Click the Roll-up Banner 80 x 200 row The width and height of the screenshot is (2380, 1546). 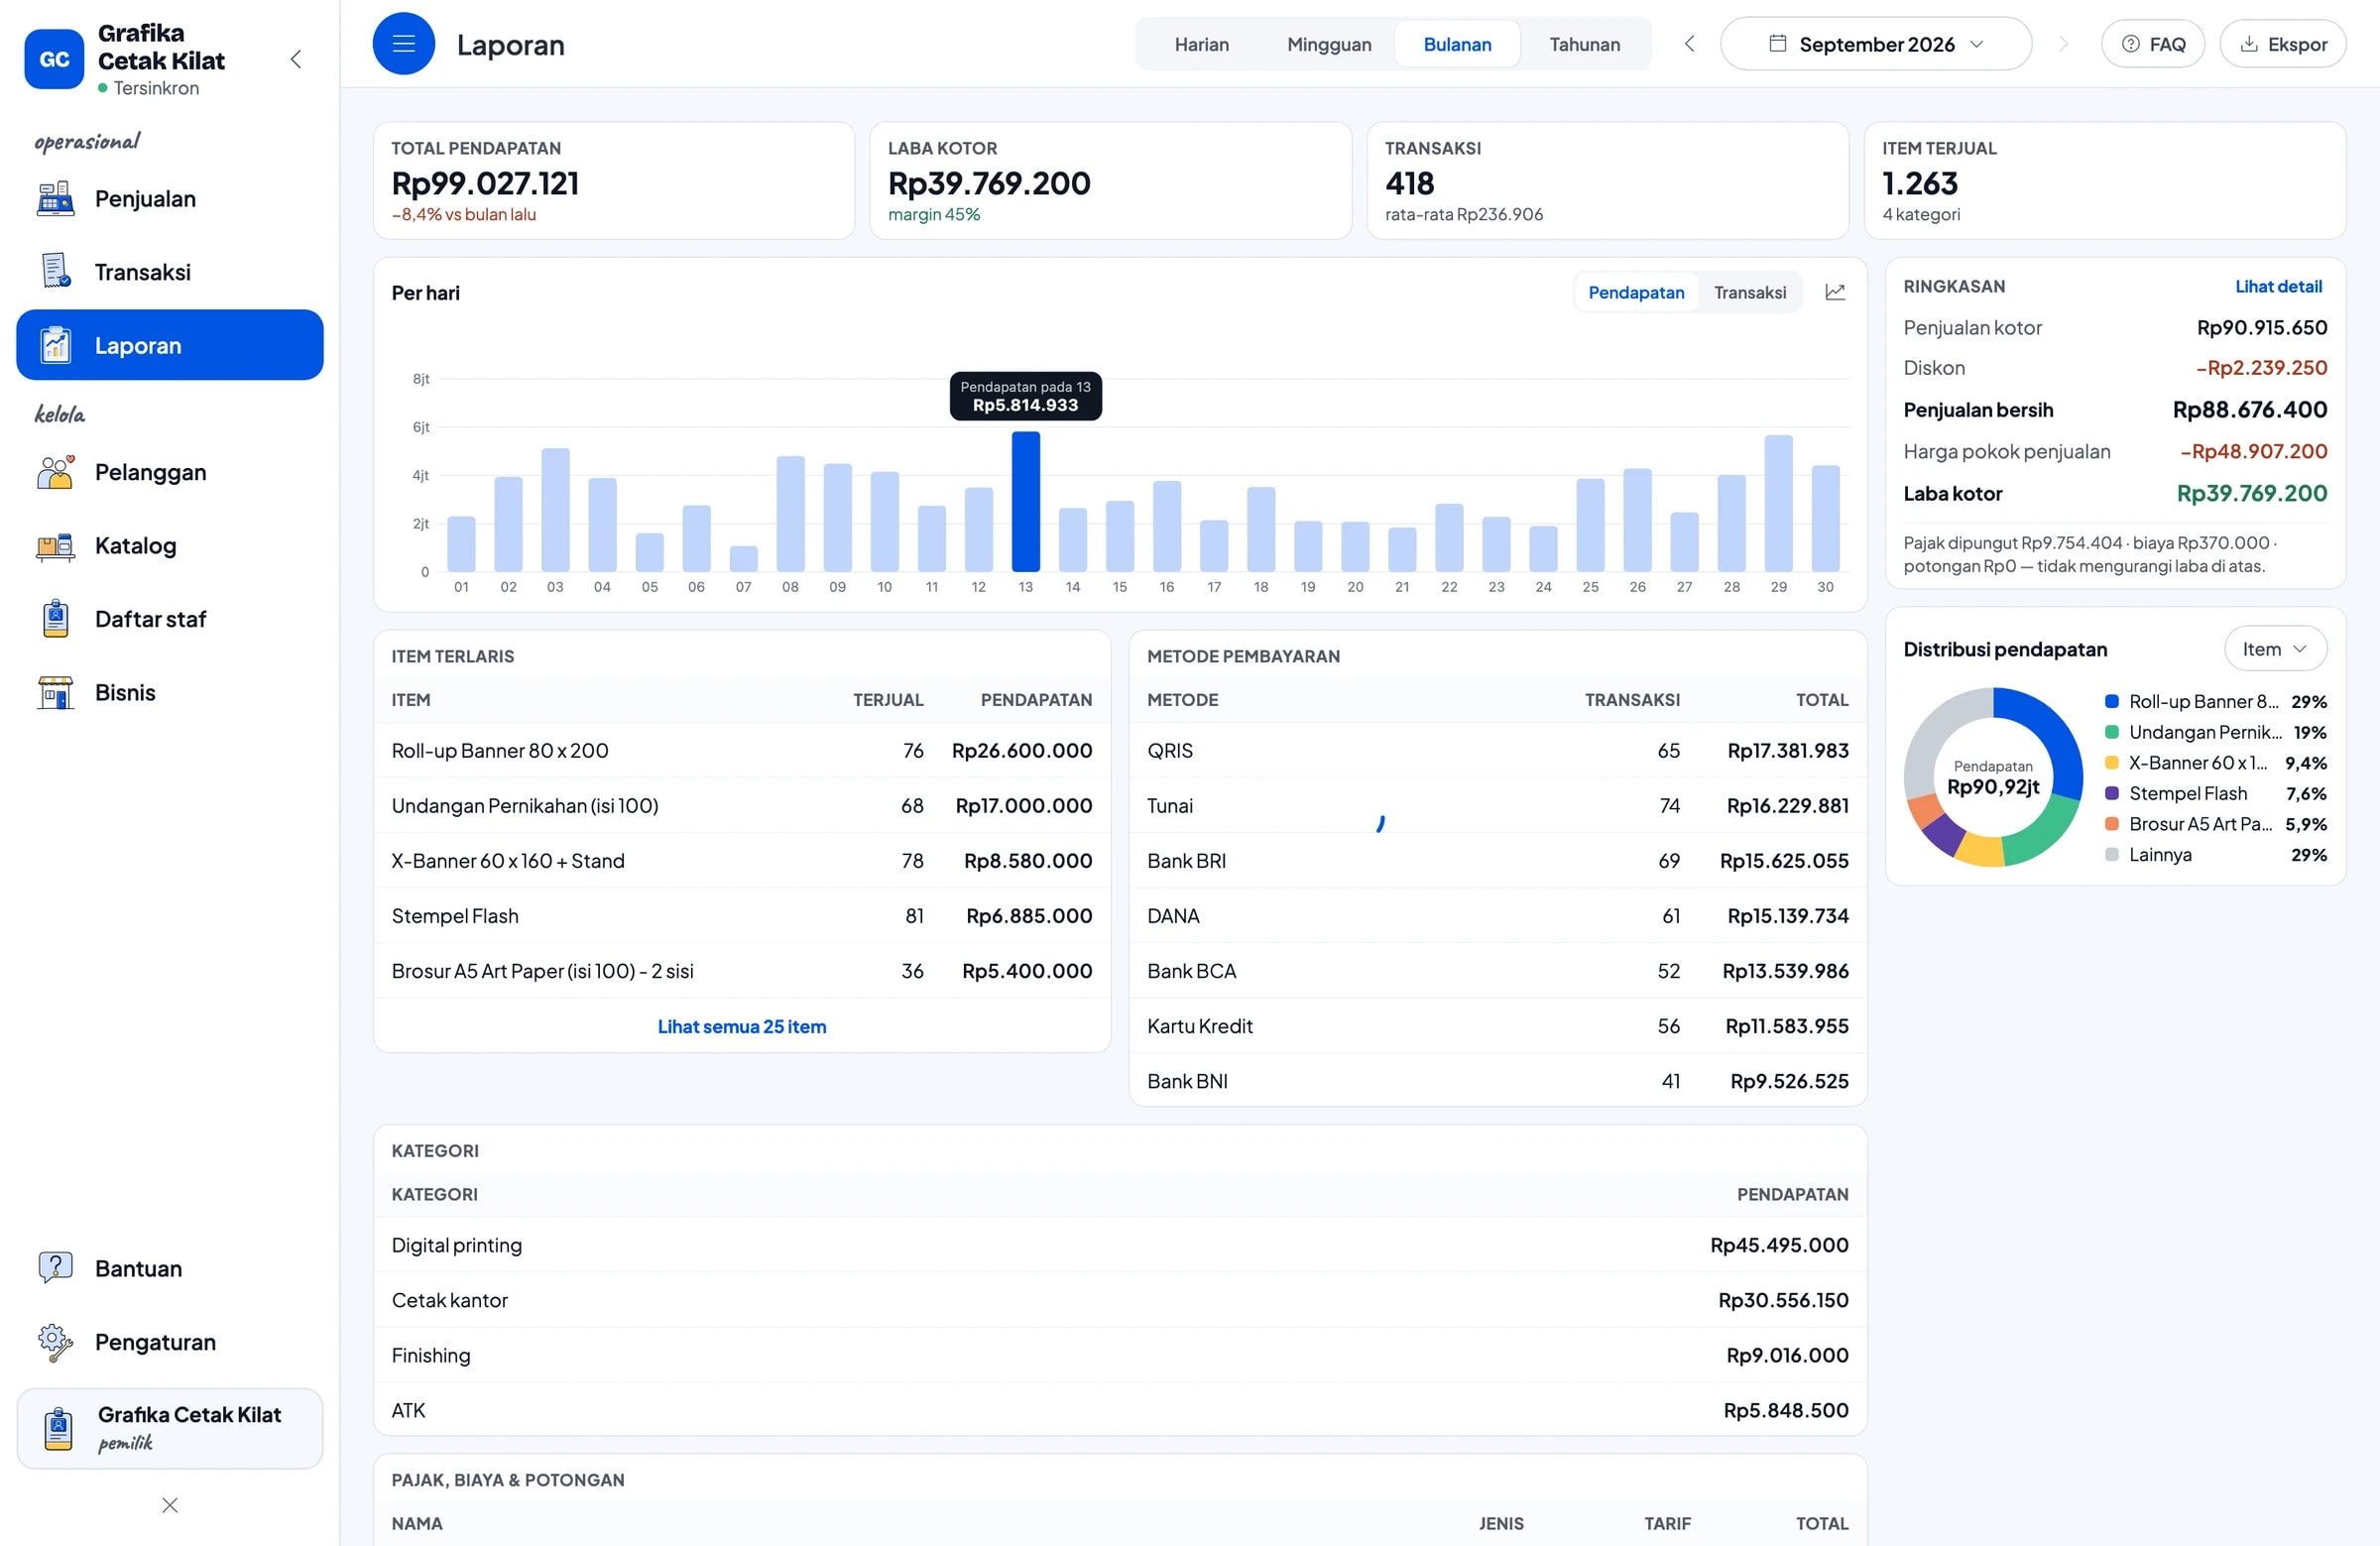742,750
